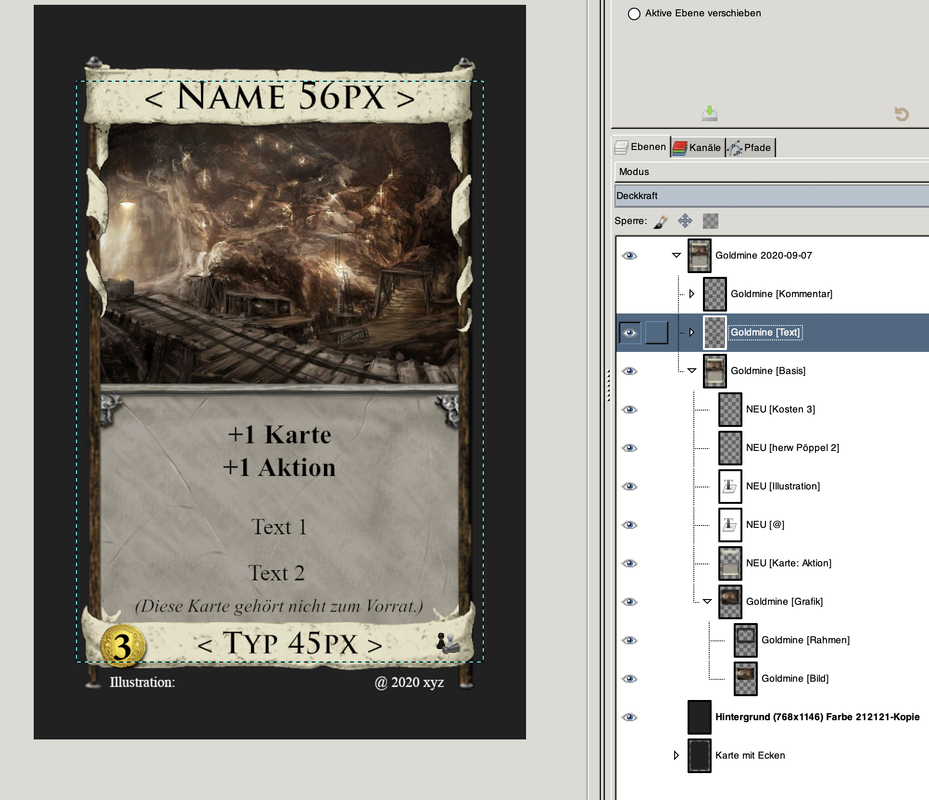Expand the Karte mit Ecken group
Screen dimensions: 929x800
[676, 756]
